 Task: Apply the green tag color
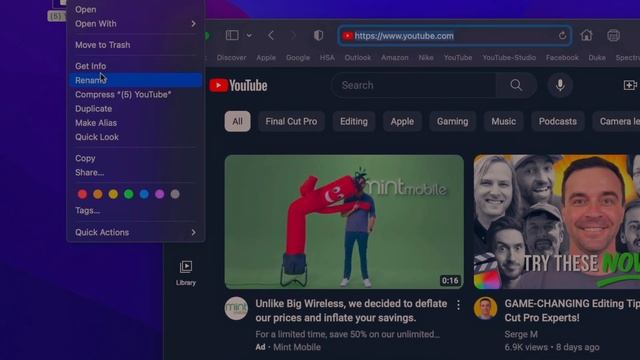[129, 194]
